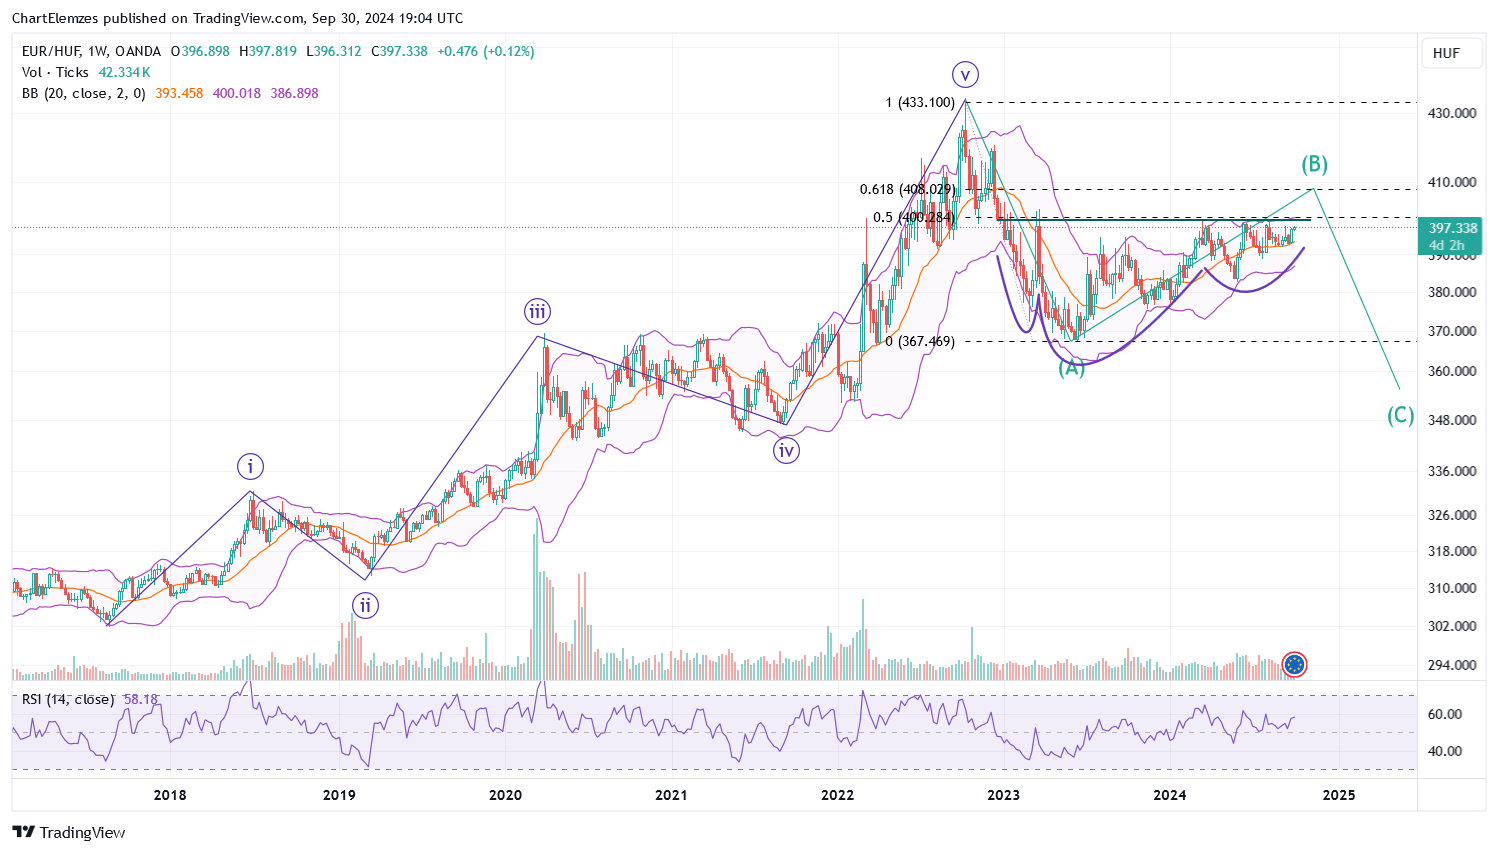Click the current price label 397.338
This screenshot has width=1498, height=853.
pos(1452,229)
